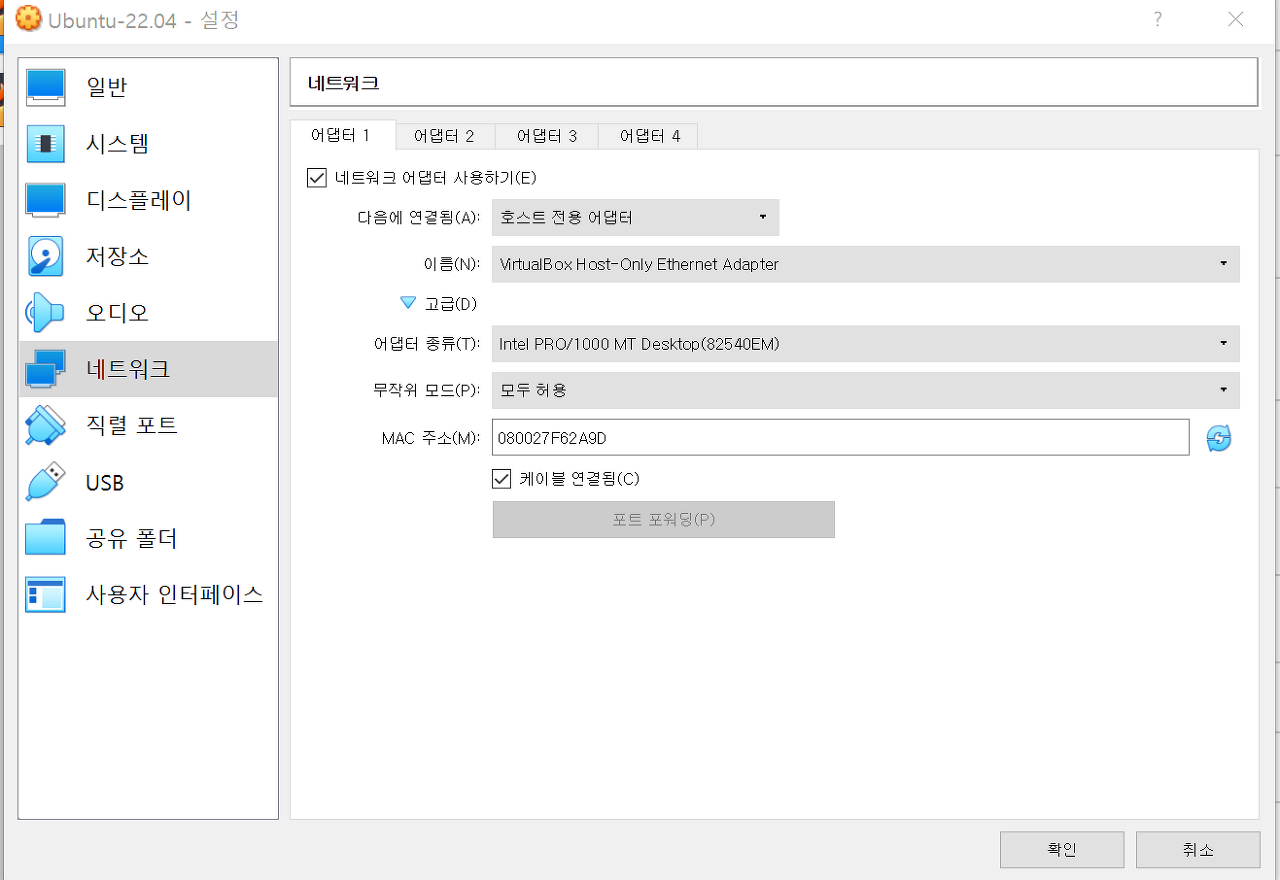This screenshot has width=1280, height=880.
Task: Select the 공유 폴더 text label
Action: pos(132,539)
